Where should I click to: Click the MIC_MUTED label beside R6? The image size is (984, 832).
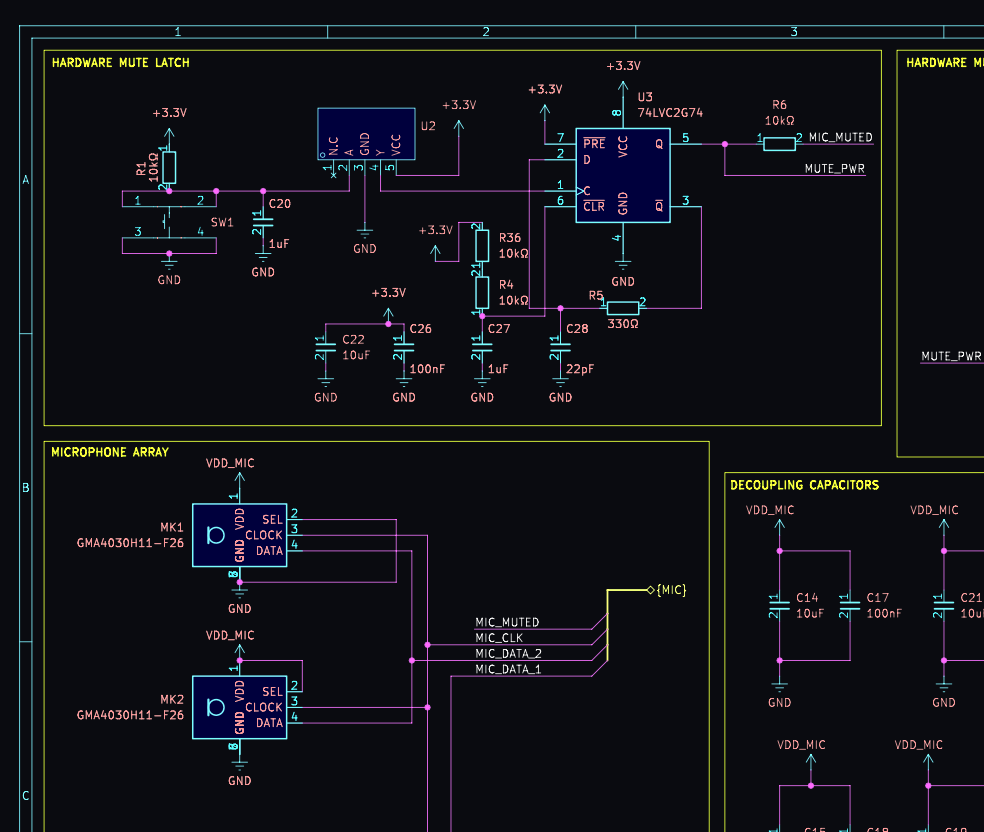(x=840, y=137)
